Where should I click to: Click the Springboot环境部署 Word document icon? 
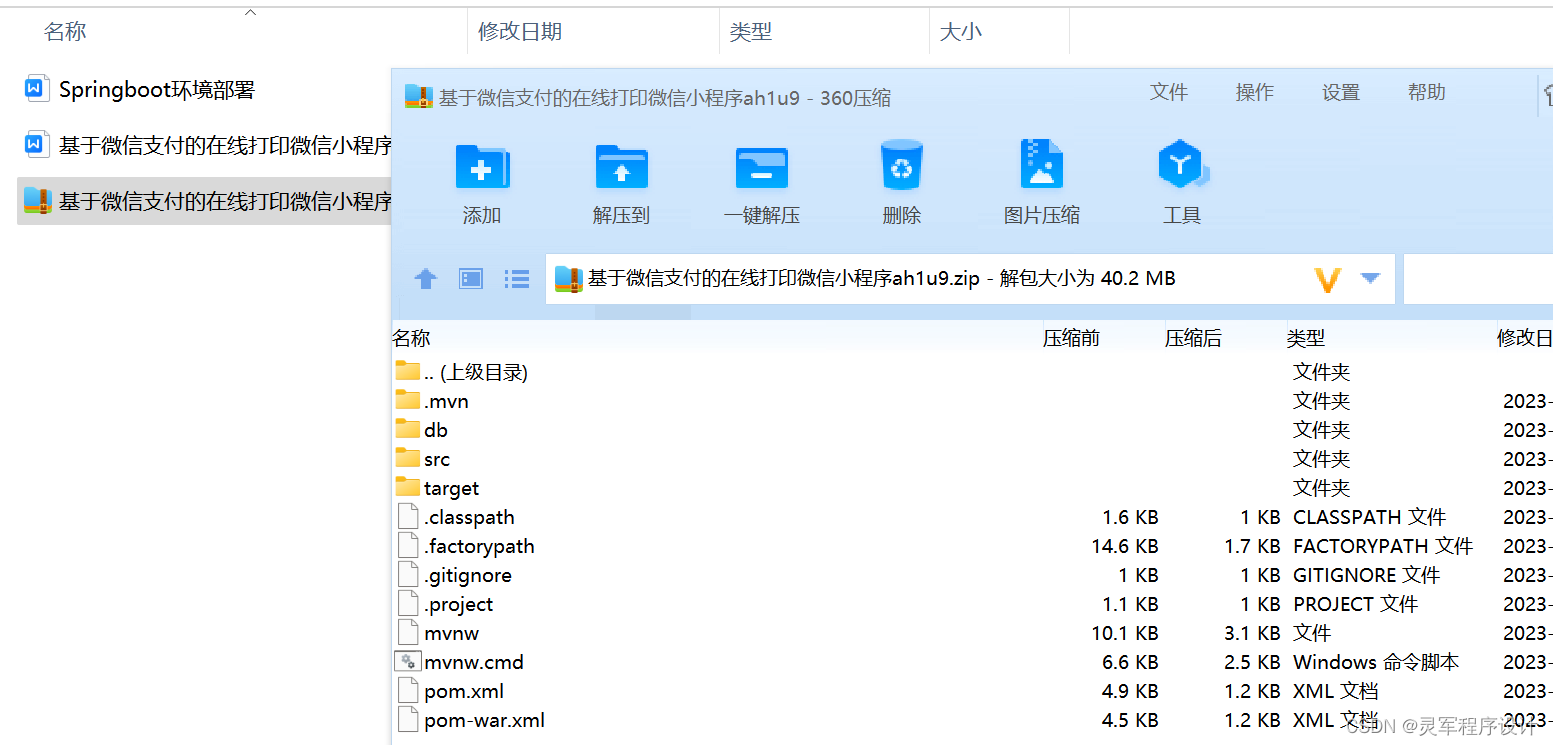click(36, 88)
